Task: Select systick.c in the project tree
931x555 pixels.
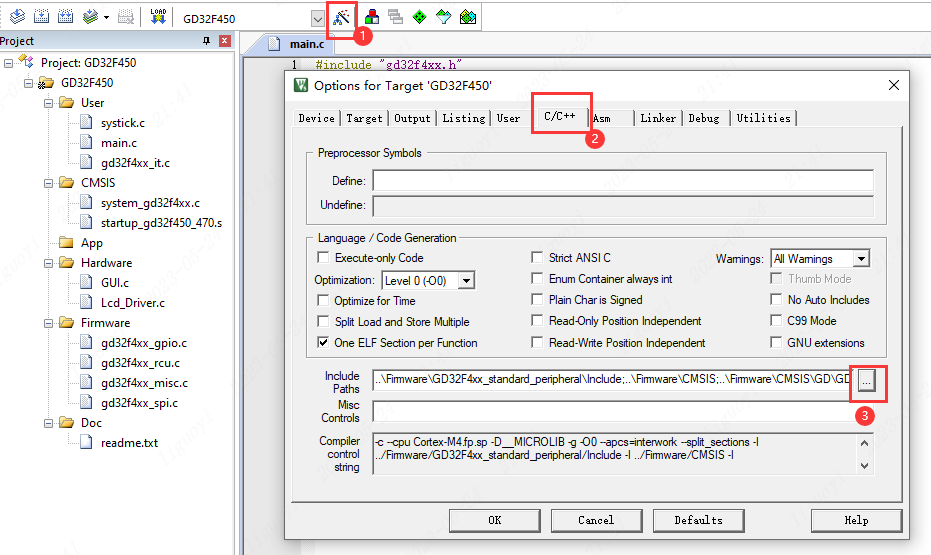Action: point(122,123)
